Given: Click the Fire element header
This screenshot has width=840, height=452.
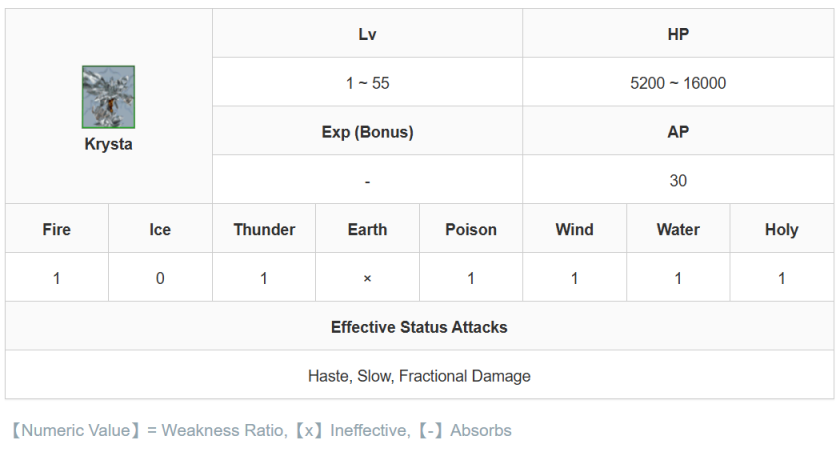Looking at the screenshot, I should coord(57,230).
